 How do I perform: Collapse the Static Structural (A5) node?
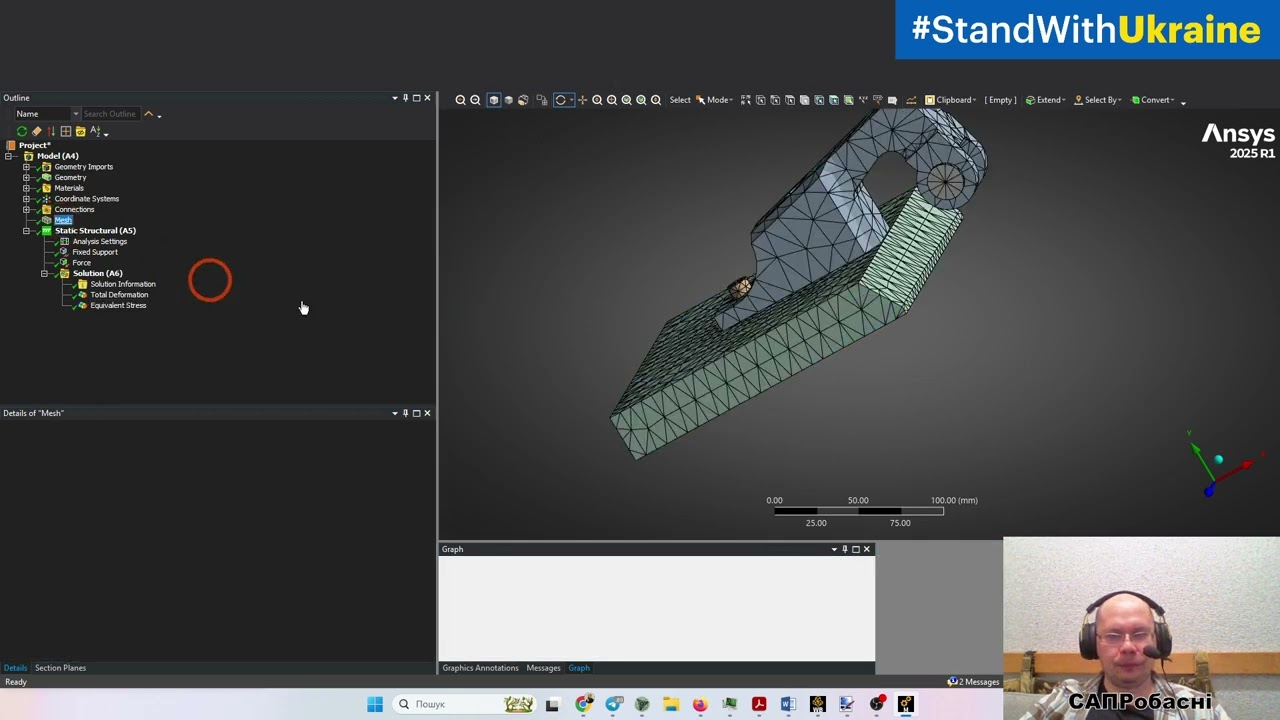point(26,231)
